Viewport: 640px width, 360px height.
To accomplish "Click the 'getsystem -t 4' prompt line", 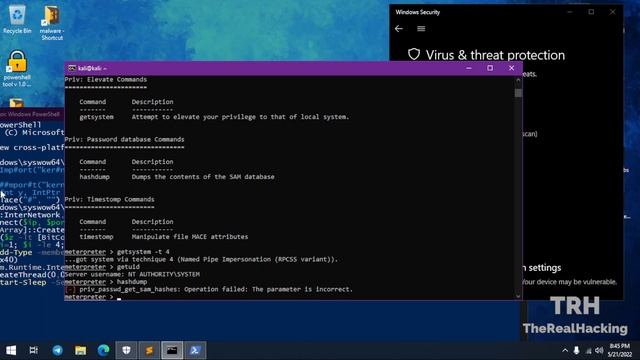I will pos(117,252).
